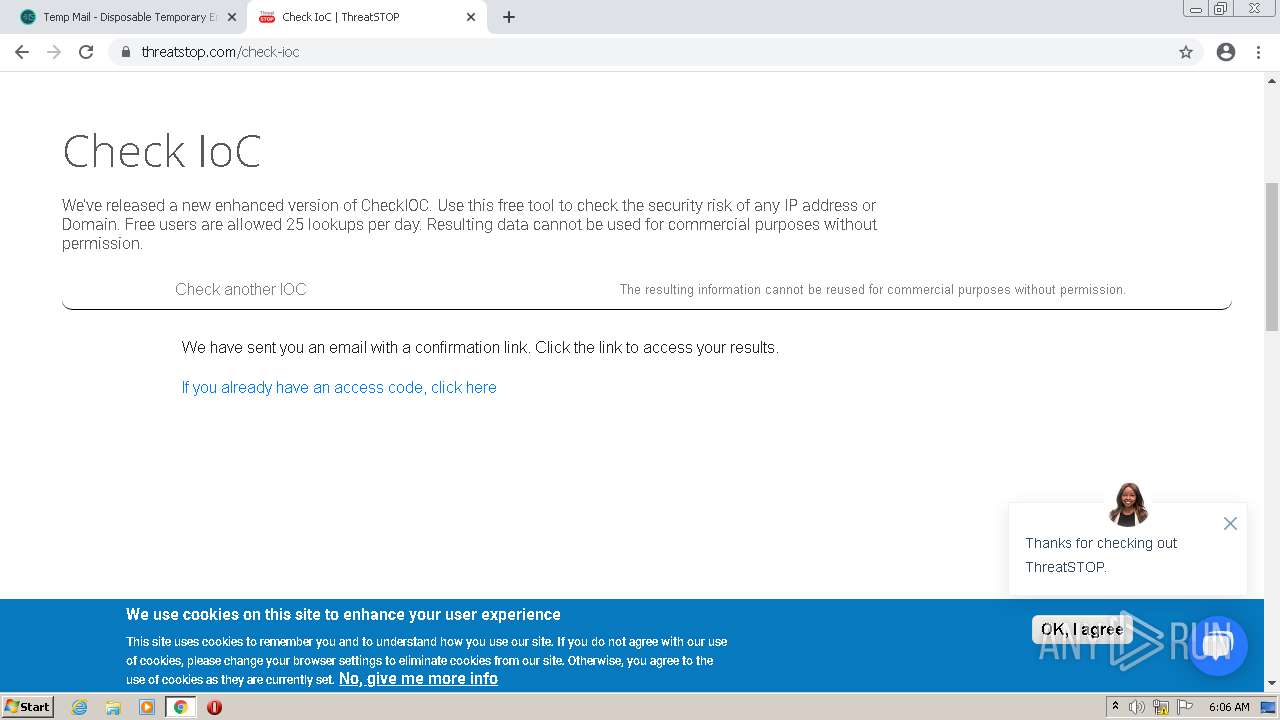1280x720 pixels.
Task: Close the Check IoC ThreatSTOP tab
Action: pyautogui.click(x=471, y=17)
